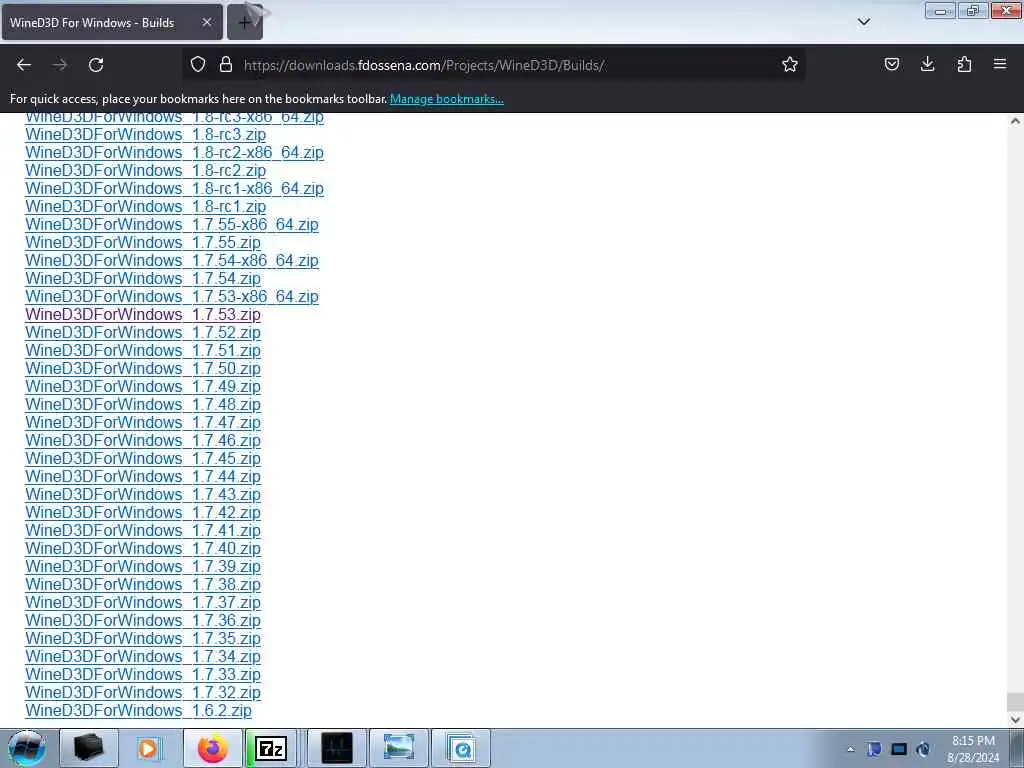Click the site security padlock icon
This screenshot has width=1024, height=768.
[x=226, y=65]
